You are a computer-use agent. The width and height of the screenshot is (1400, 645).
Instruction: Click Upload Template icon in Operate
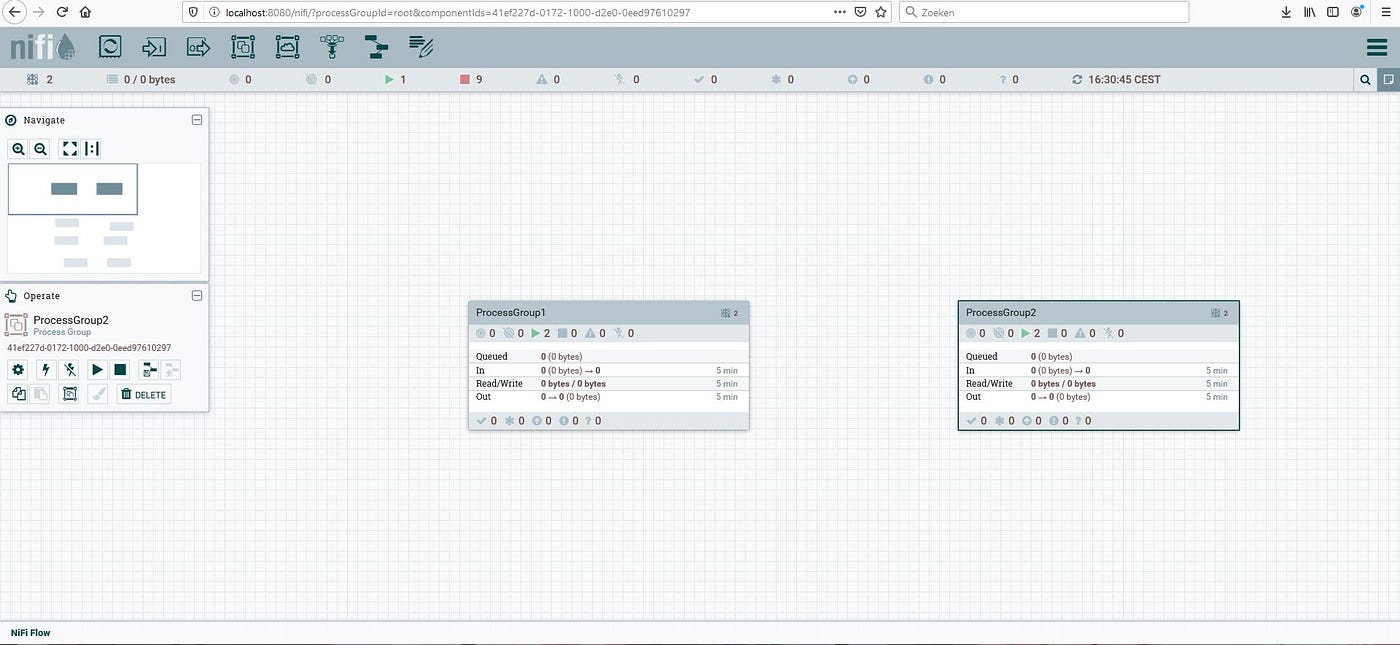[170, 370]
